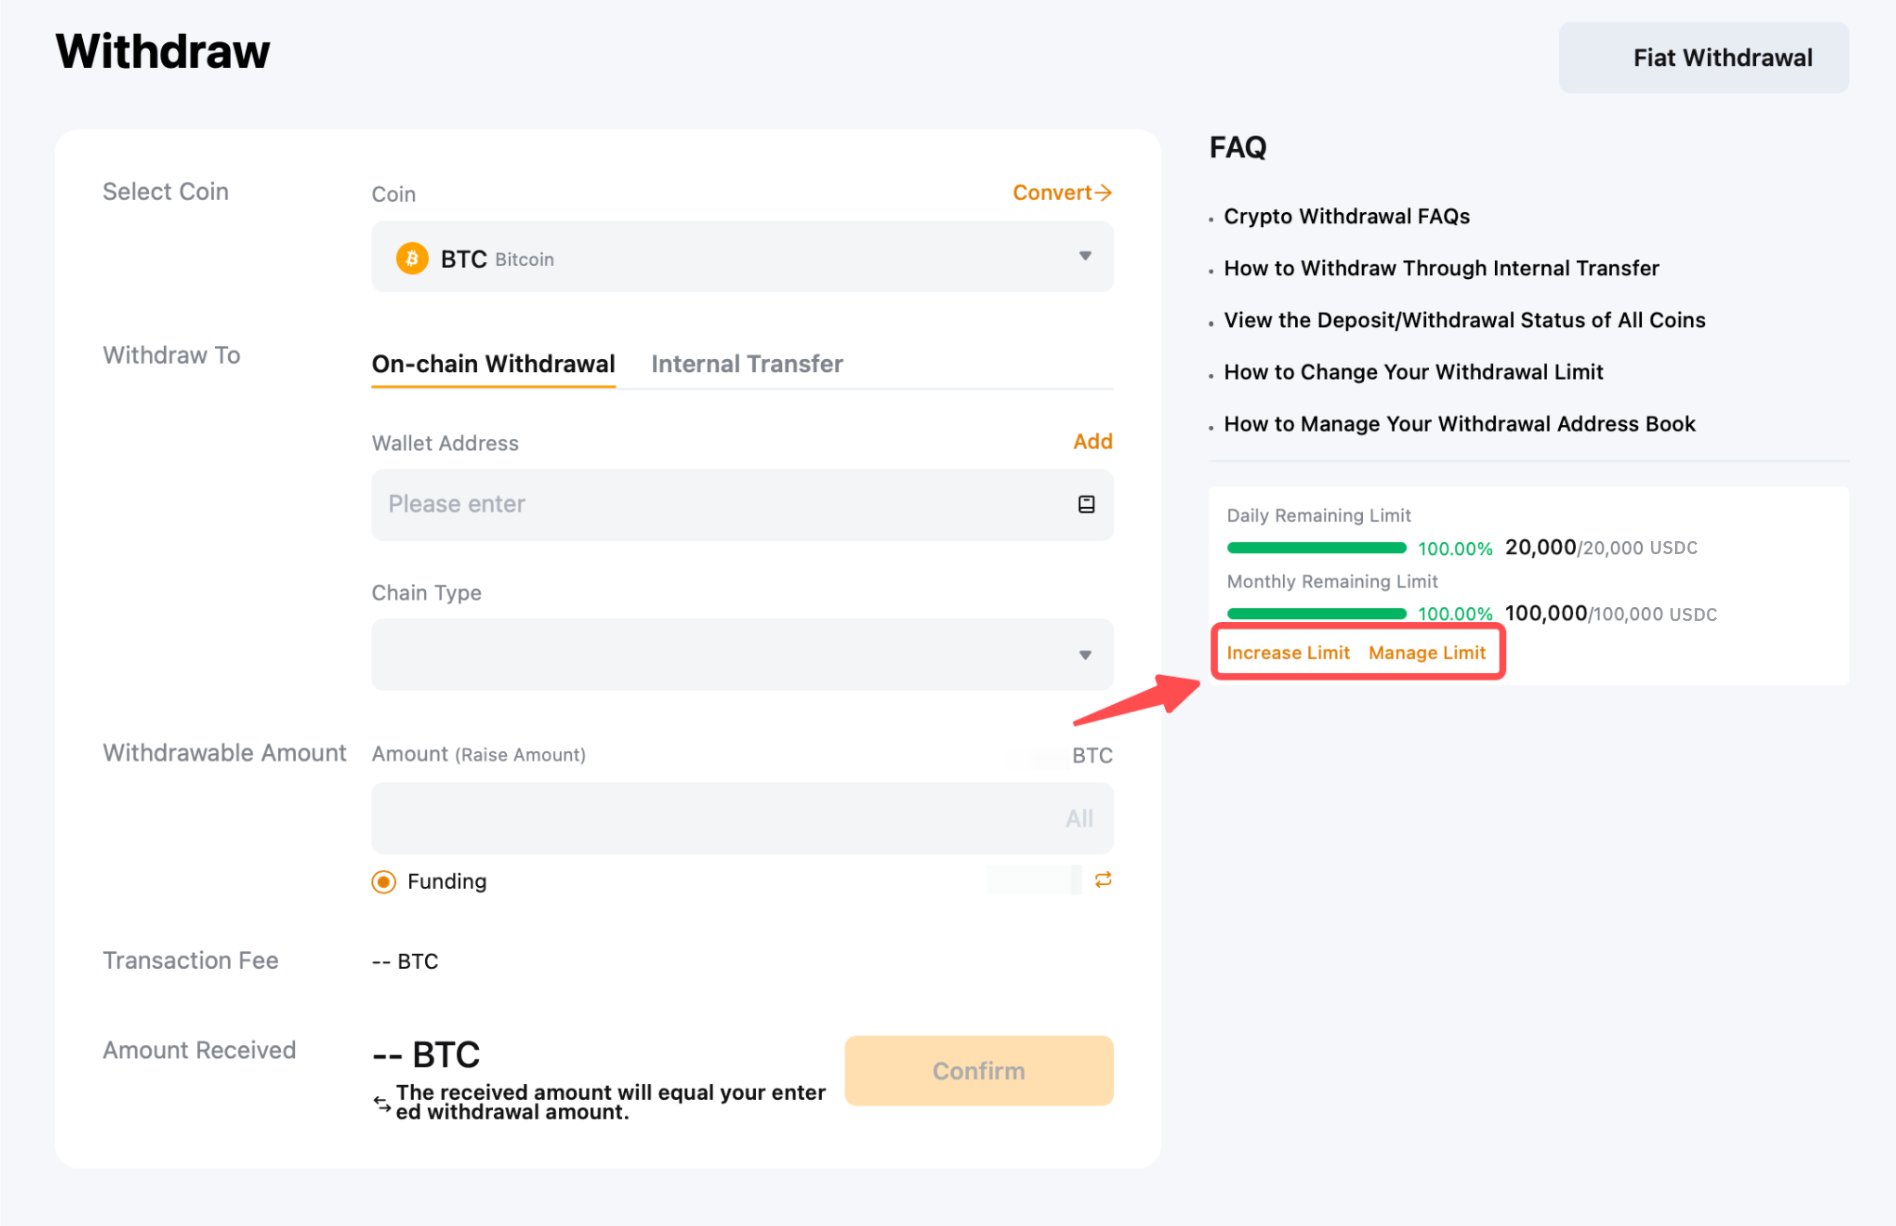Open the address book icon in Wallet Address
Screen dimensions: 1896x1226
[1086, 504]
